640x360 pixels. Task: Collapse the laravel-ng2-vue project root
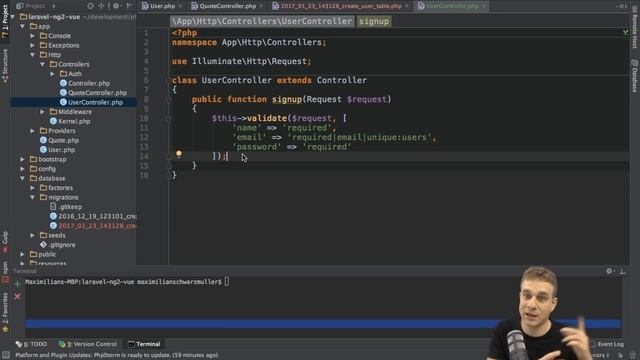point(13,17)
